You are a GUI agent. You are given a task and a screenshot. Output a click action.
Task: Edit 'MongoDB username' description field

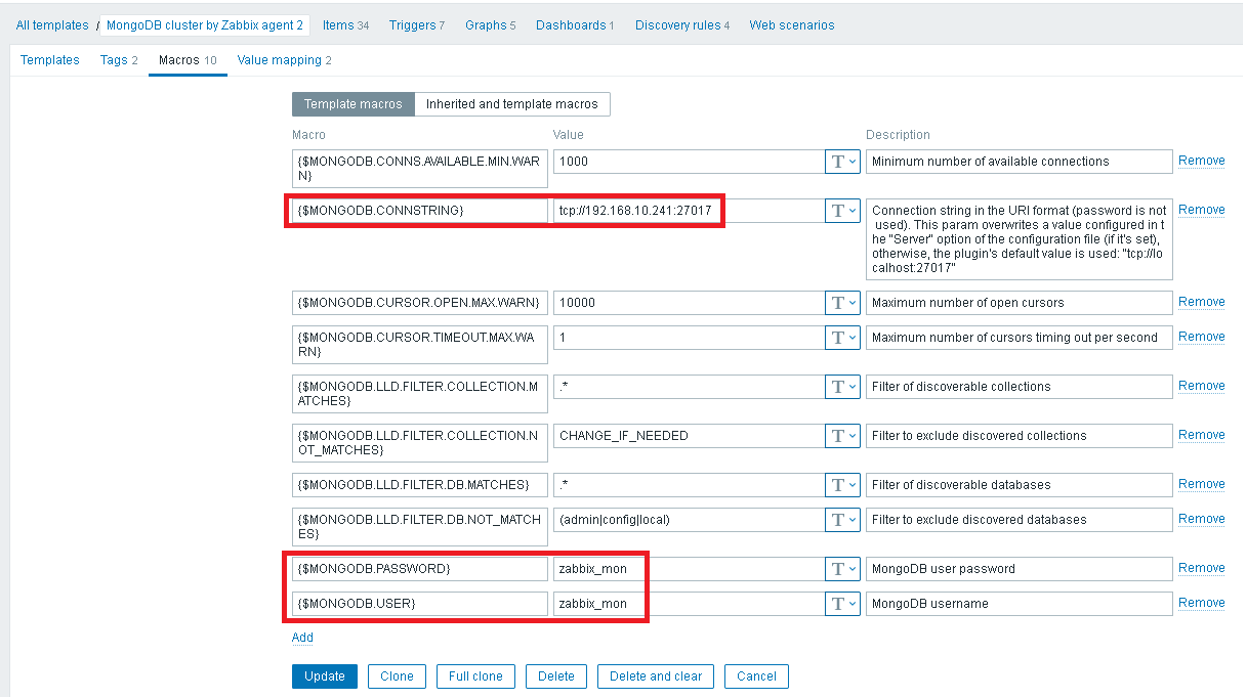(1019, 603)
